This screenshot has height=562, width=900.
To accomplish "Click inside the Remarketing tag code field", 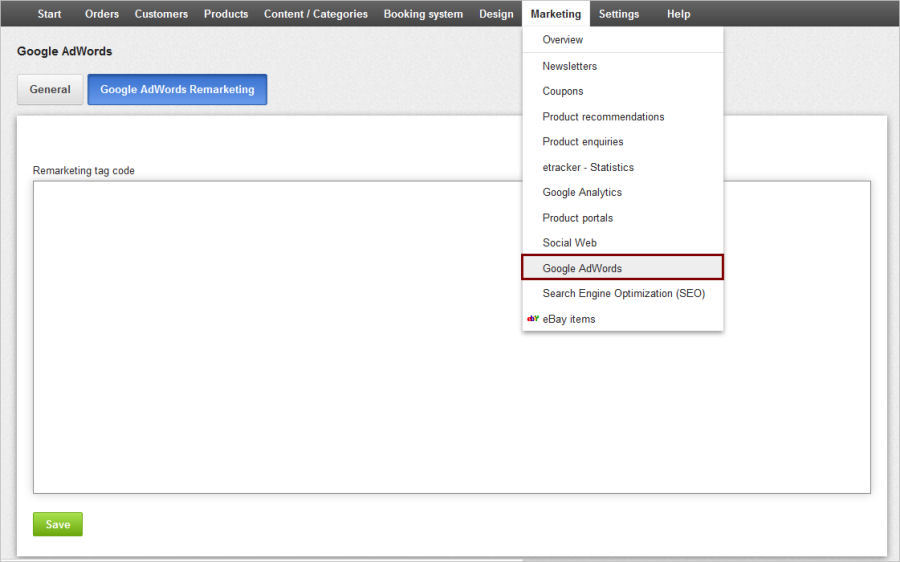I will 452,338.
